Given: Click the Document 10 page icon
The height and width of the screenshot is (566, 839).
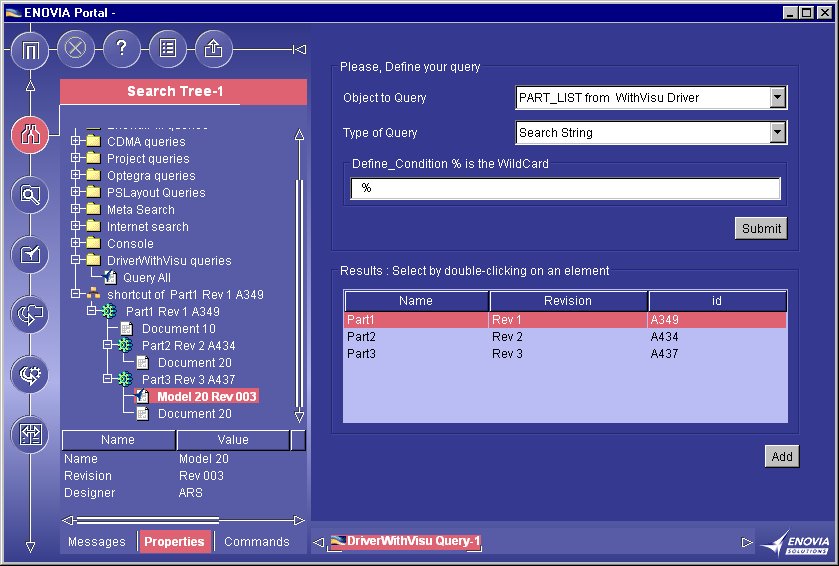Looking at the screenshot, I should coord(126,328).
